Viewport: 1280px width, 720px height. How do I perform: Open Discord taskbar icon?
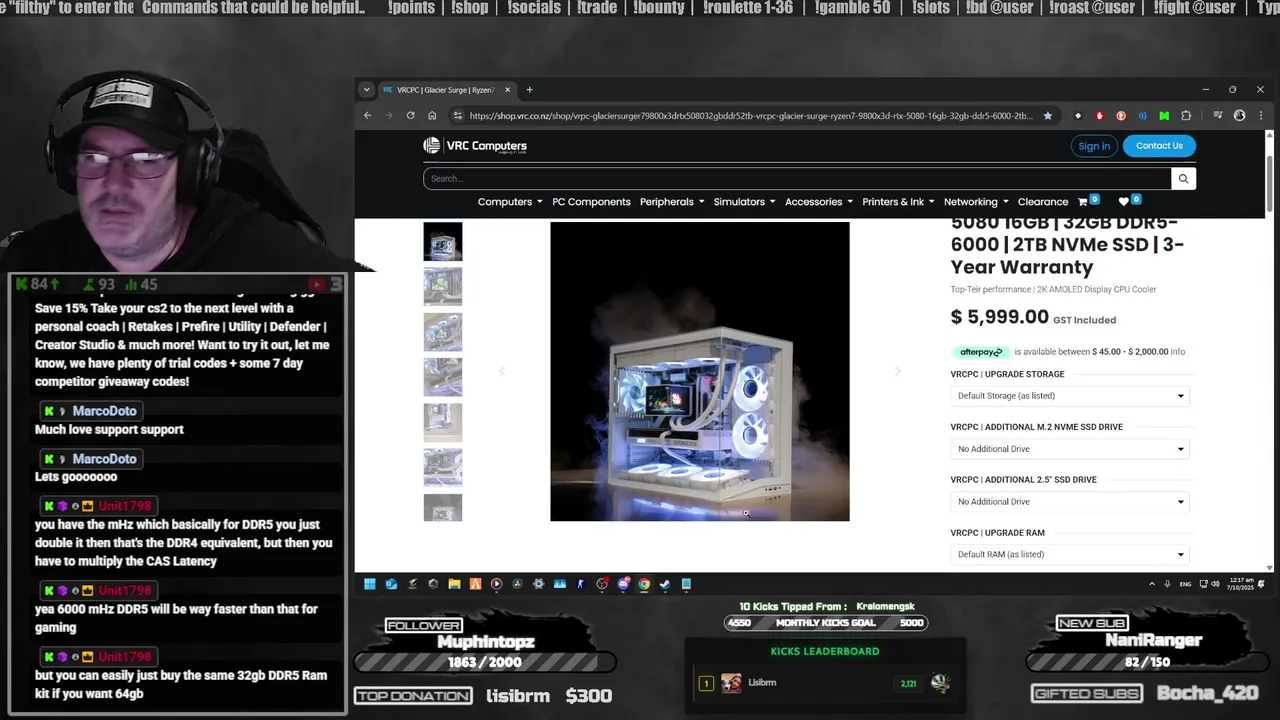623,584
